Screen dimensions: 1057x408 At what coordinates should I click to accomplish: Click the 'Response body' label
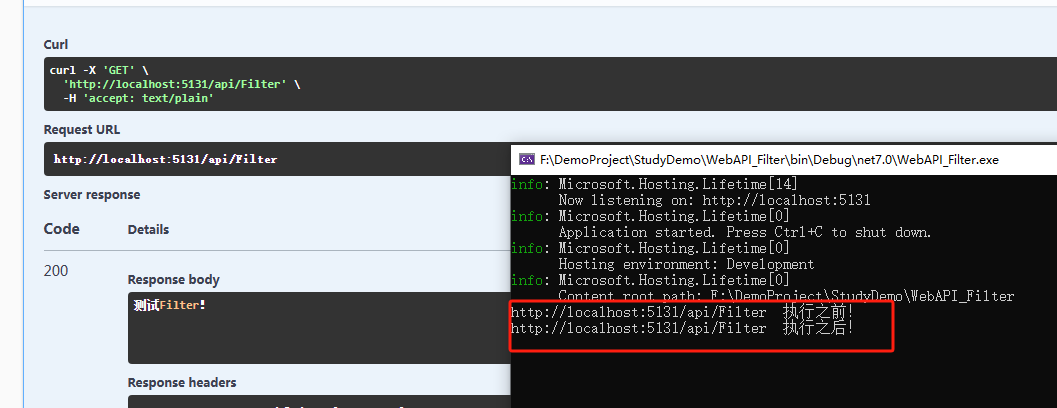click(173, 279)
